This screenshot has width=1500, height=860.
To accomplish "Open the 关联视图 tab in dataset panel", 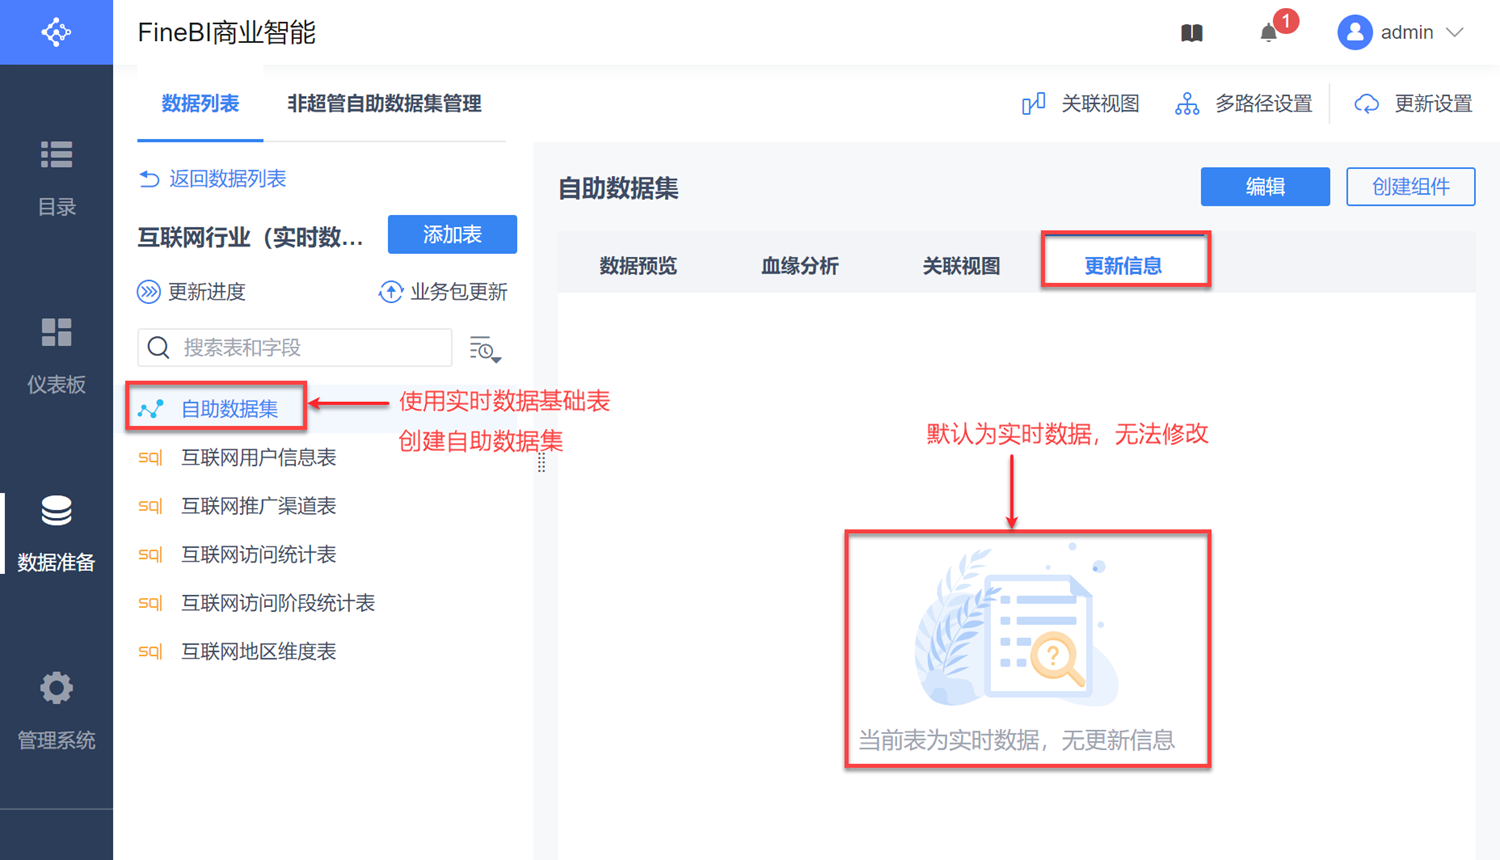I will (961, 266).
